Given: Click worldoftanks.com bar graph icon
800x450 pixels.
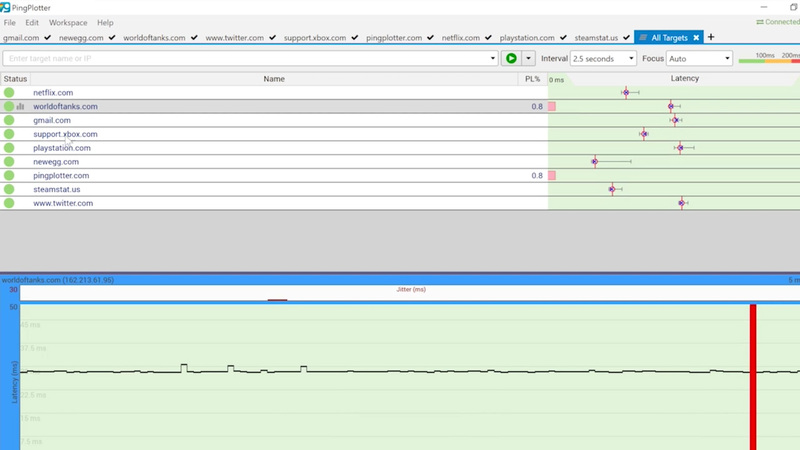Looking at the screenshot, I should point(20,106).
